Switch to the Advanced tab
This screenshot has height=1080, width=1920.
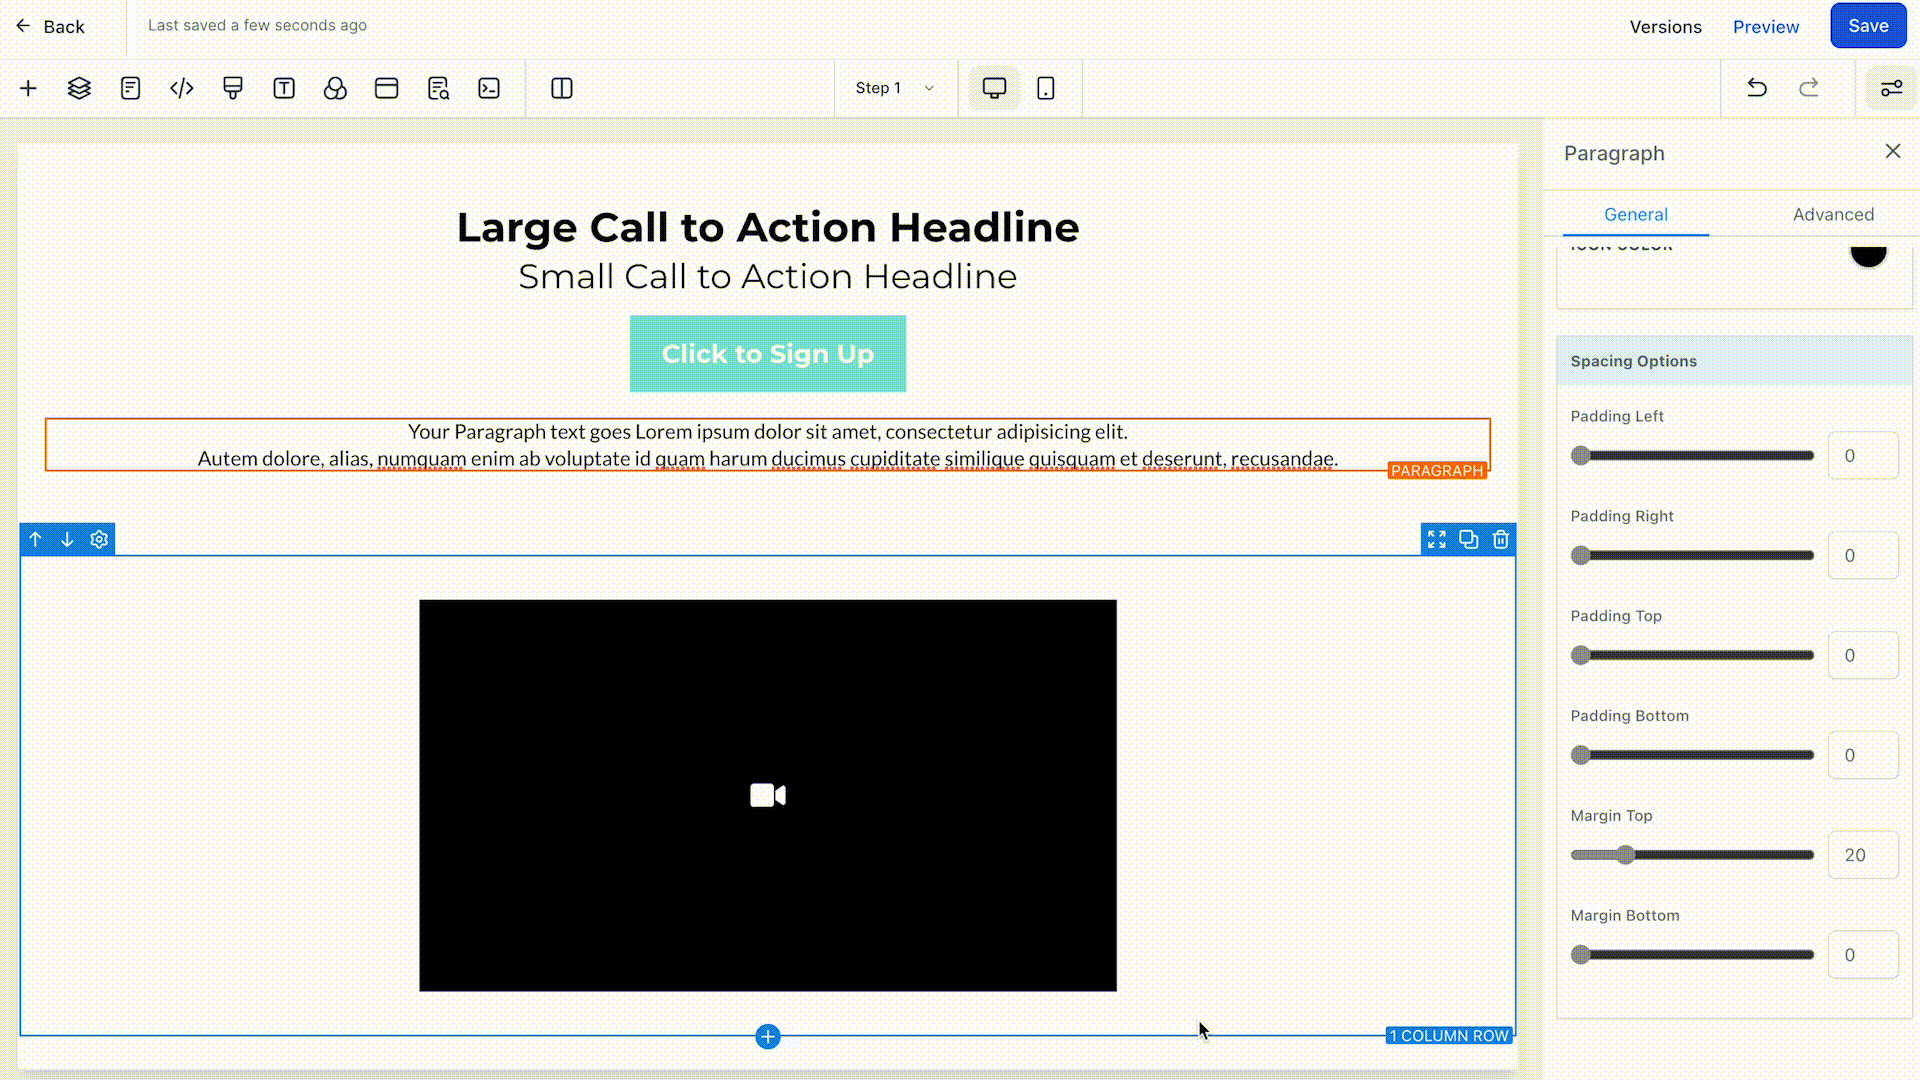1833,214
